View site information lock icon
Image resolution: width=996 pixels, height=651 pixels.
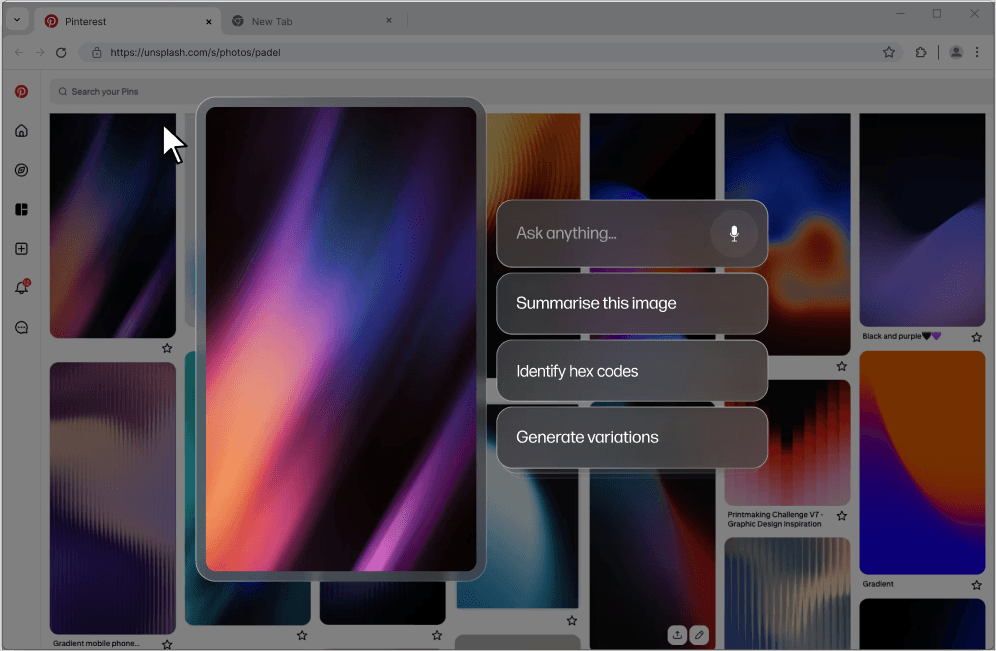coord(97,53)
